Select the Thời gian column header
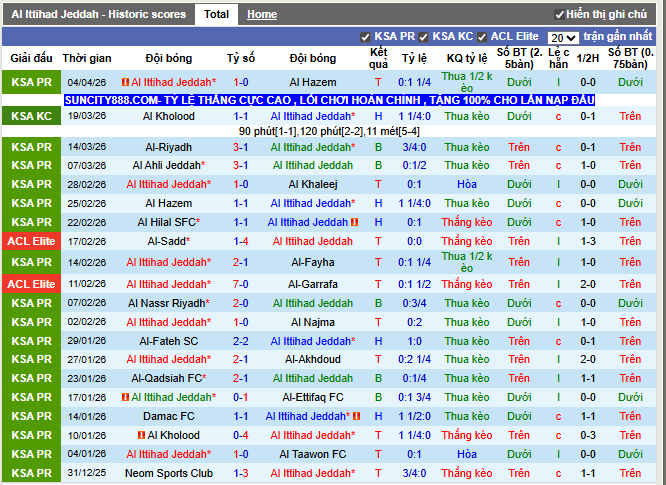Viewport: 666px width, 485px height. pyautogui.click(x=87, y=58)
